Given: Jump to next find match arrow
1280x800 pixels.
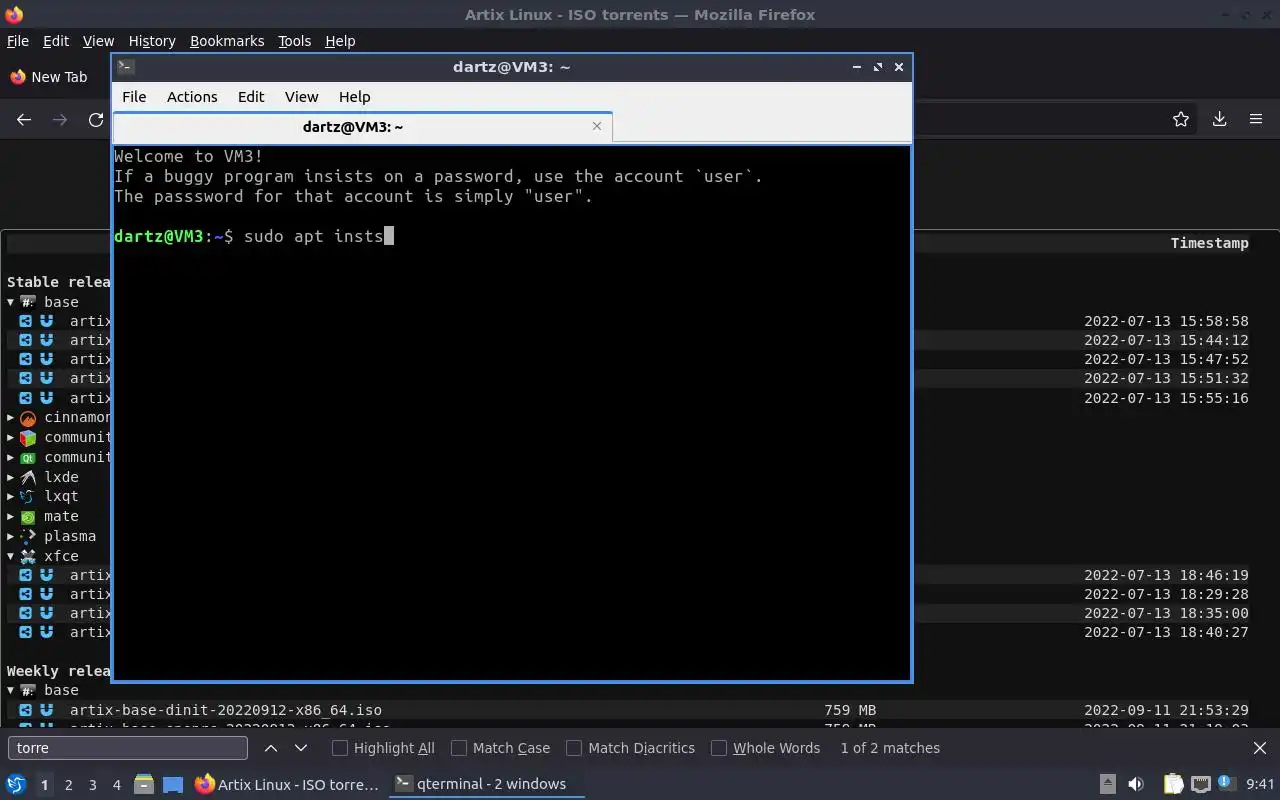Looking at the screenshot, I should coord(301,748).
